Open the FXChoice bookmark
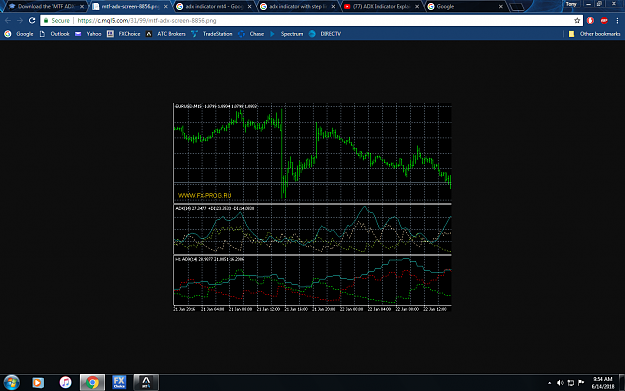625x391 pixels. click(124, 34)
